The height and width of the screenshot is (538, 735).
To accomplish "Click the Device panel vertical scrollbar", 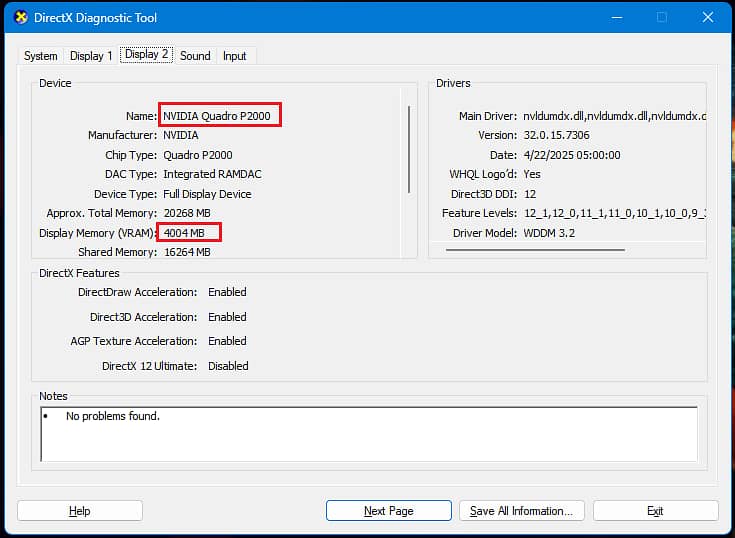I will (x=409, y=150).
